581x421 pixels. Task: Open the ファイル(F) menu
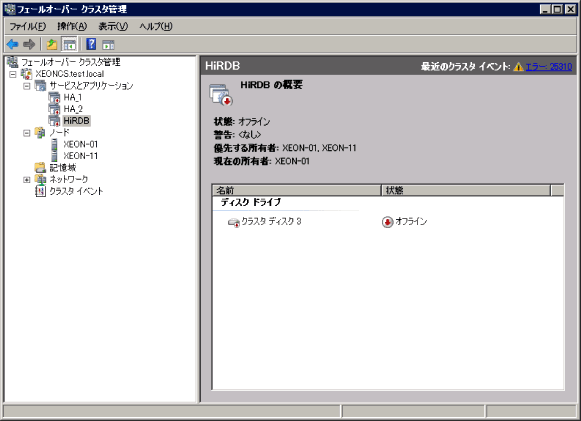pyautogui.click(x=27, y=26)
